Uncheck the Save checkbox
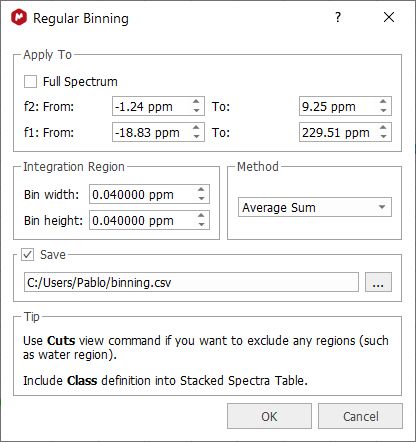This screenshot has height=442, width=416. coord(27,255)
